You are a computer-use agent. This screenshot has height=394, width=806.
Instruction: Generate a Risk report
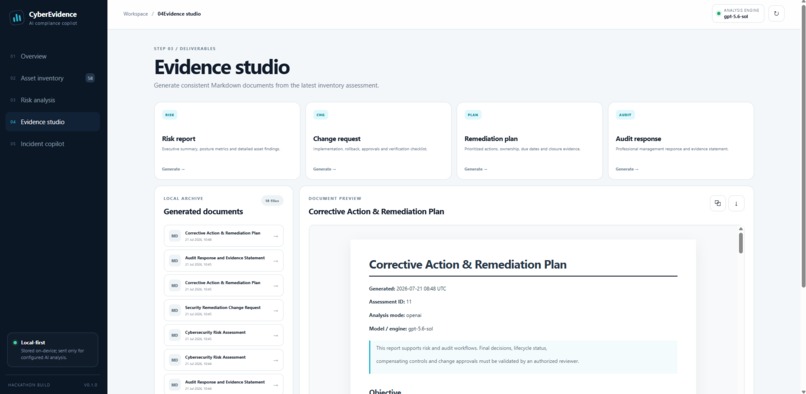[x=173, y=169]
